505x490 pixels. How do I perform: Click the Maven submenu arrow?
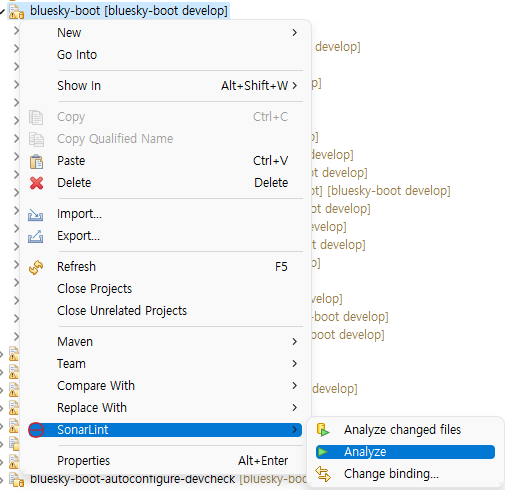(x=295, y=342)
